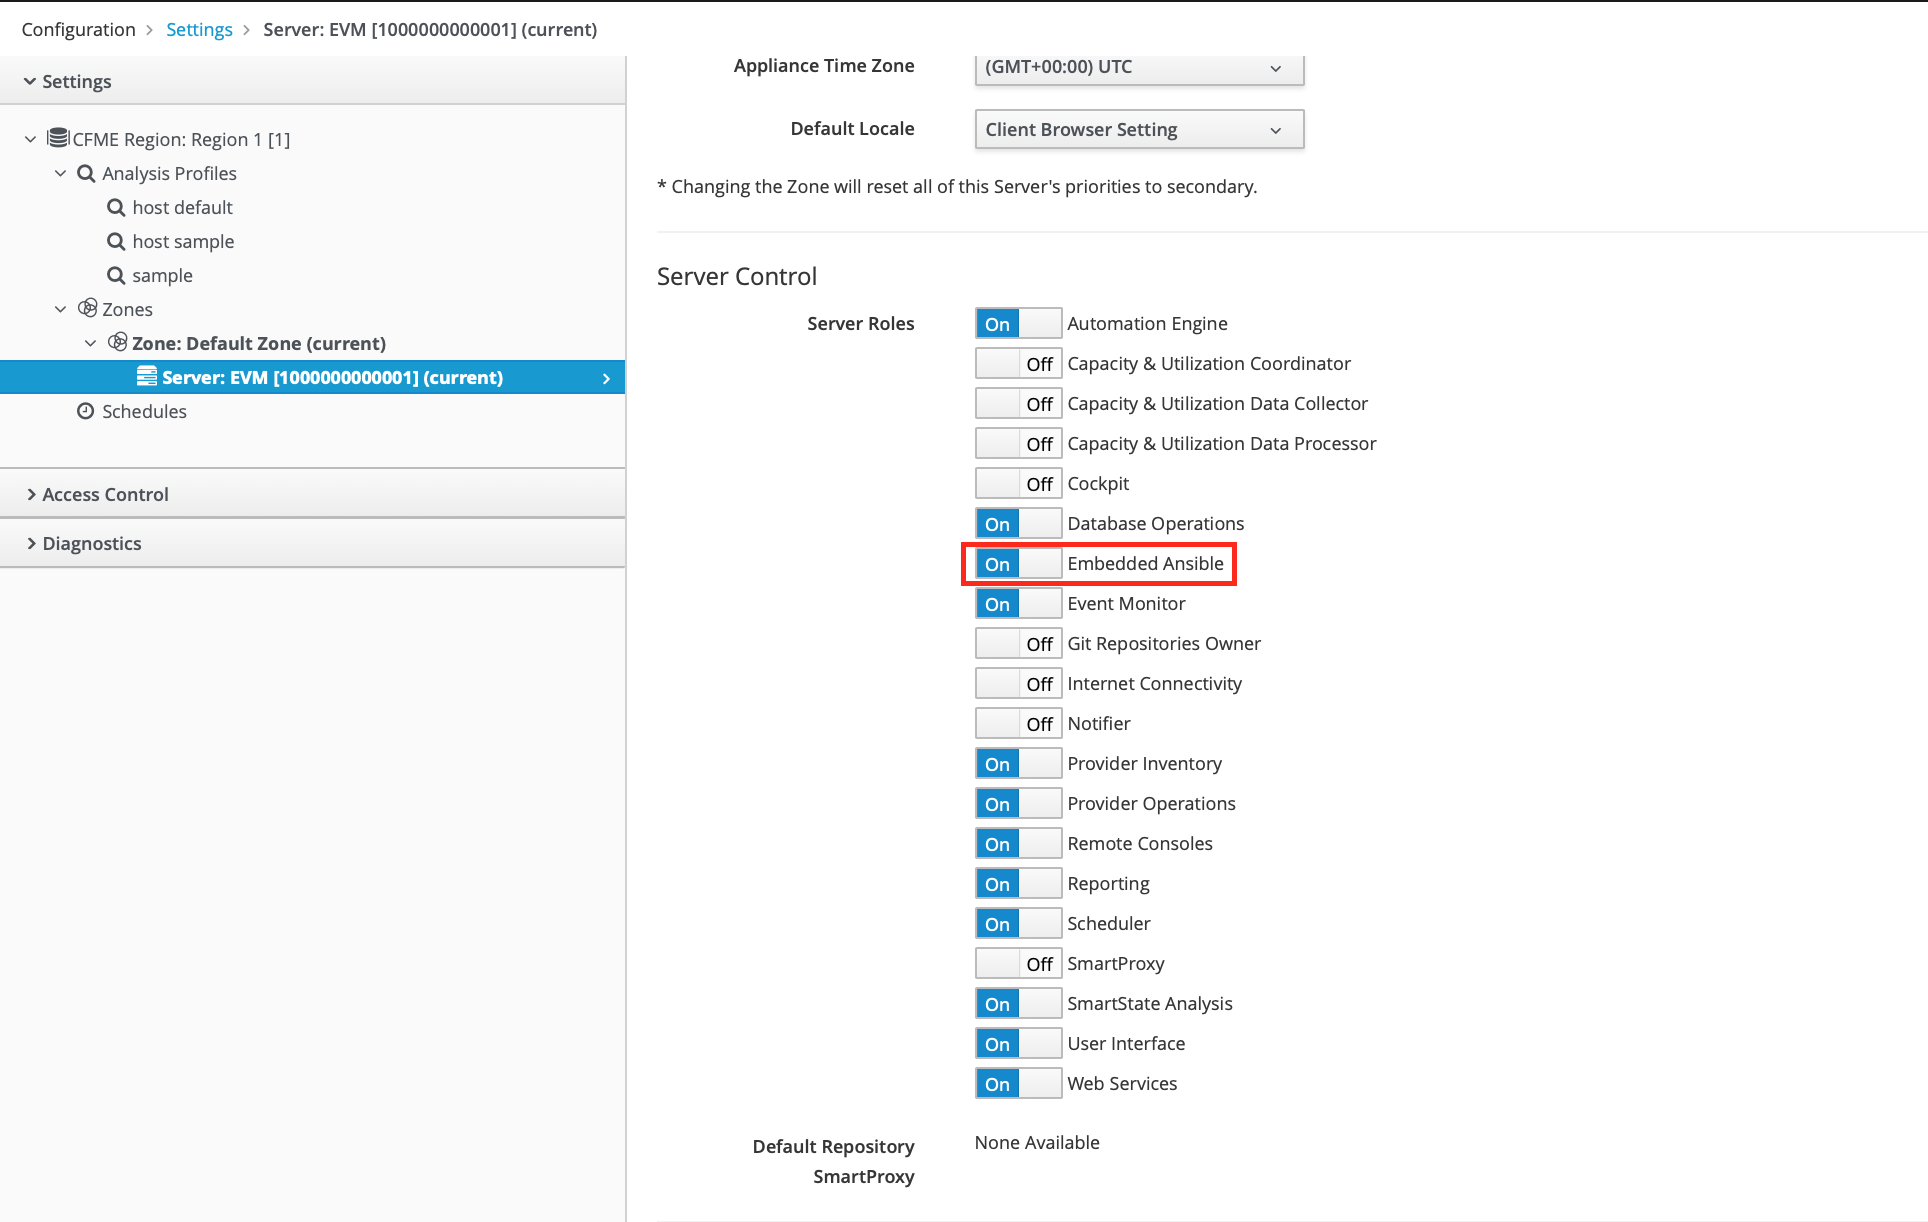Click the host default profile search icon
The height and width of the screenshot is (1222, 1928).
coord(116,207)
